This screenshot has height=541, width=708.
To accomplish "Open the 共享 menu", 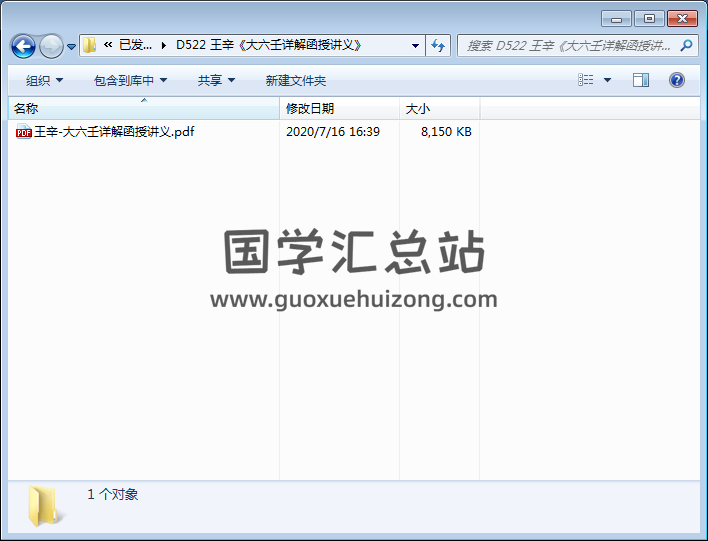I will [216, 80].
